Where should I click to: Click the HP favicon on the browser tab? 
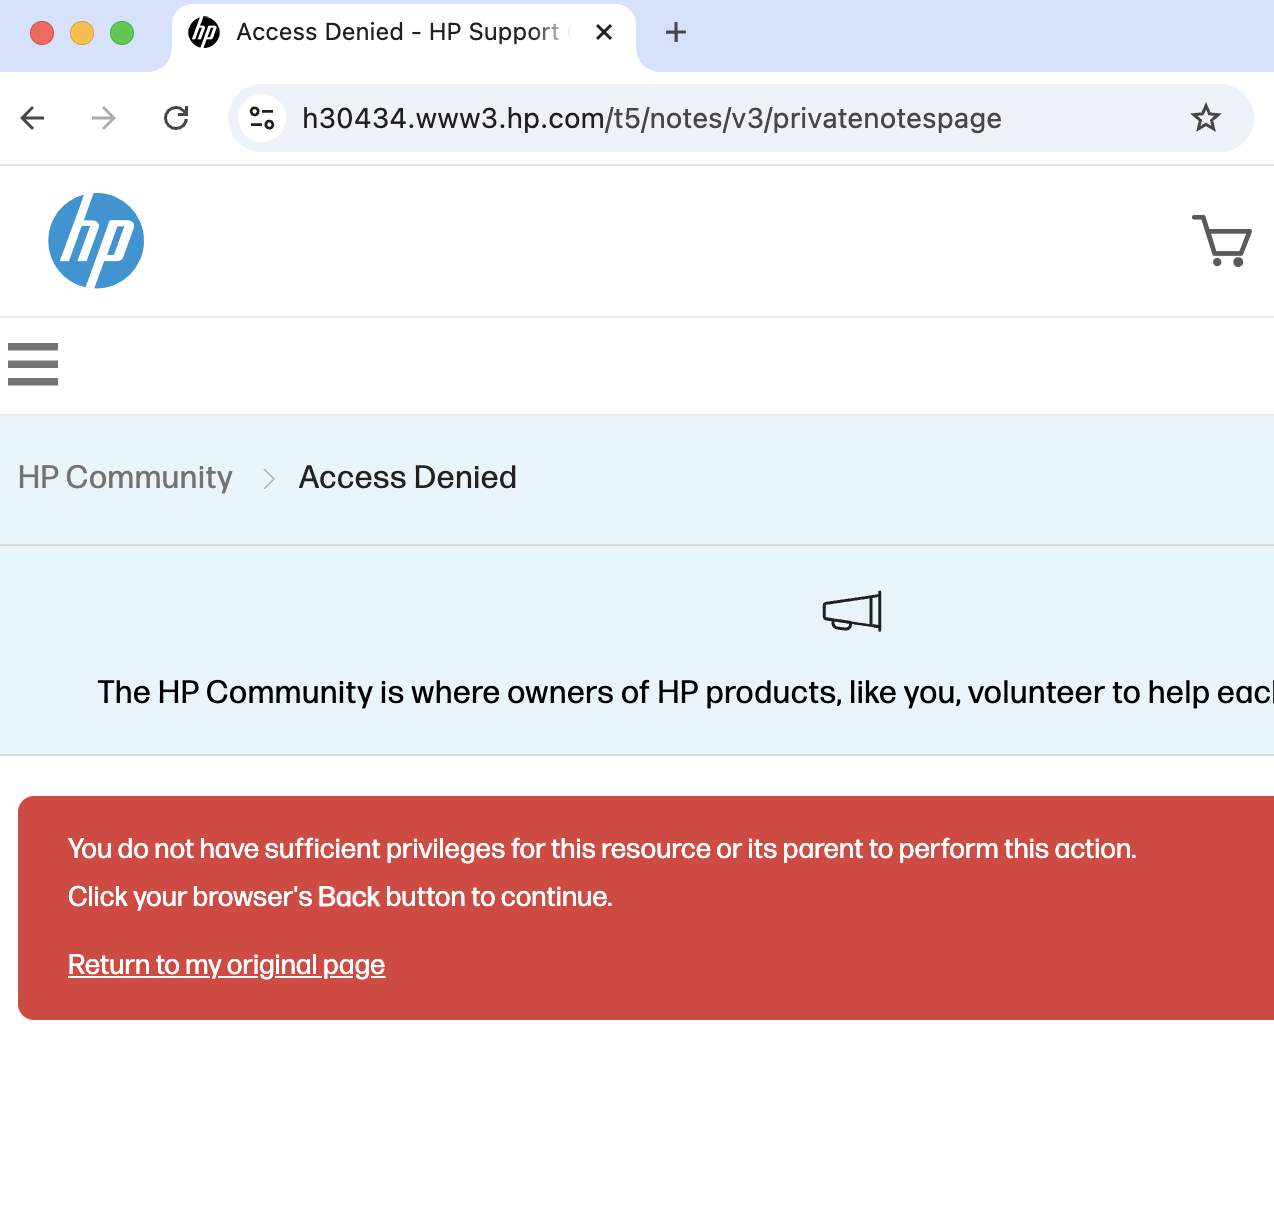point(203,32)
